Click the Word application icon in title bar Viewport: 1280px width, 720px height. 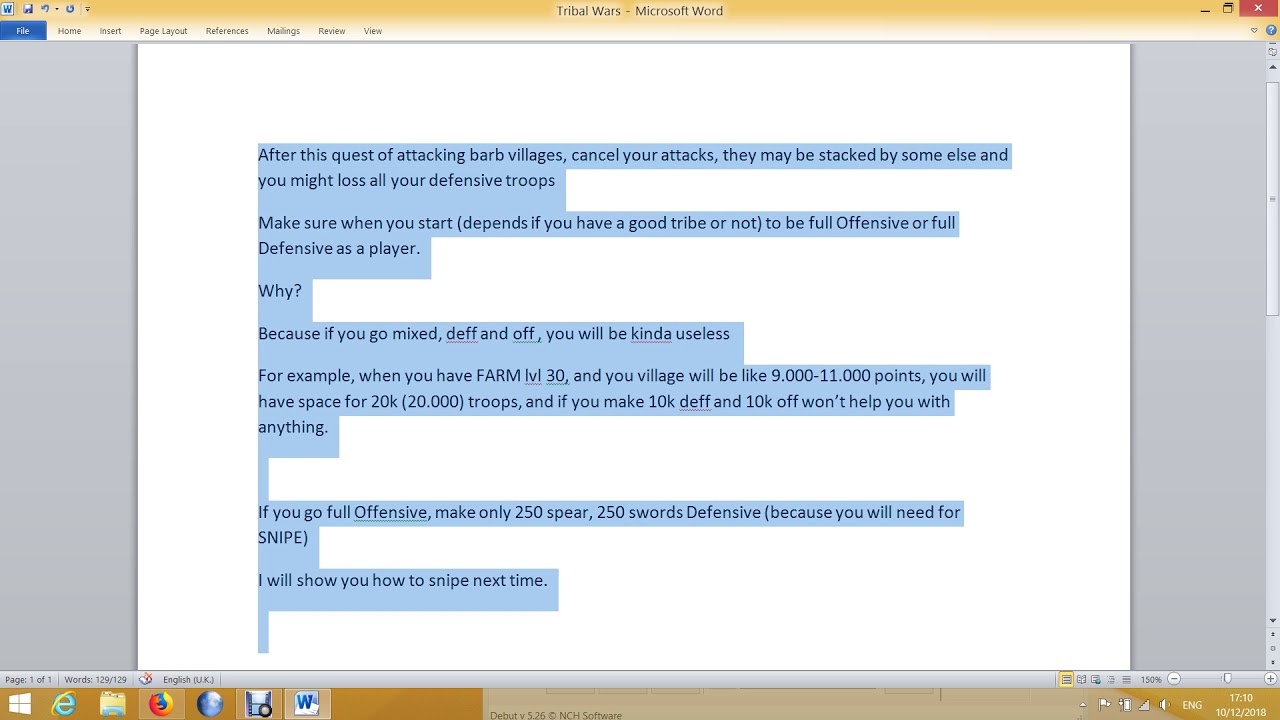click(x=8, y=9)
